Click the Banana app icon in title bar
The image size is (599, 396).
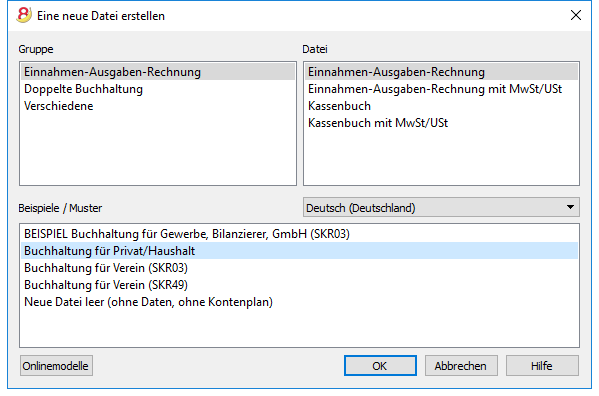(24, 16)
